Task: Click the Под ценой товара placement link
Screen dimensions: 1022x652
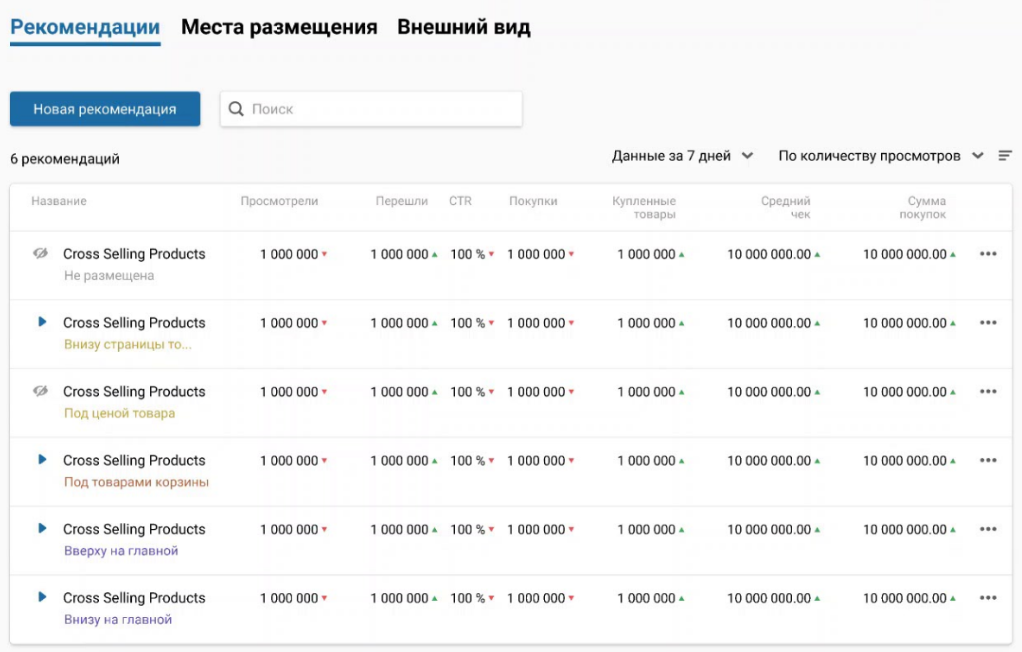Action: tap(119, 413)
